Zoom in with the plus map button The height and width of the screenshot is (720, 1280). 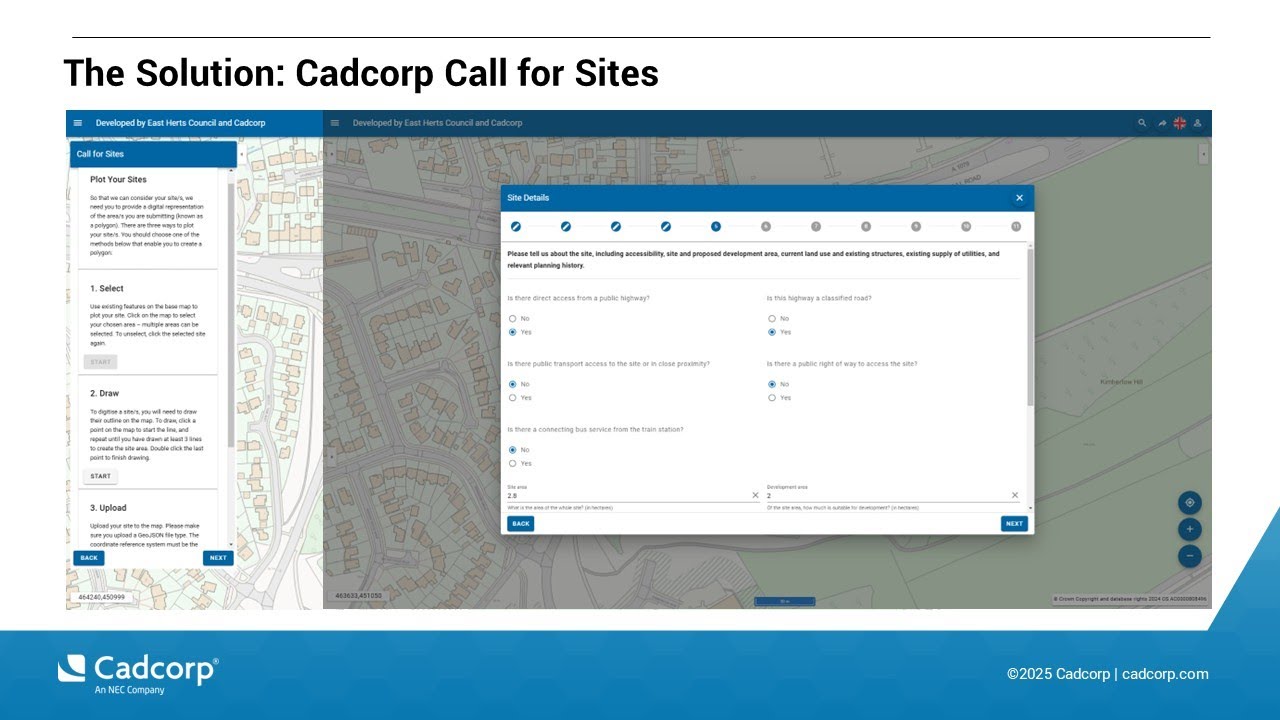click(1189, 529)
